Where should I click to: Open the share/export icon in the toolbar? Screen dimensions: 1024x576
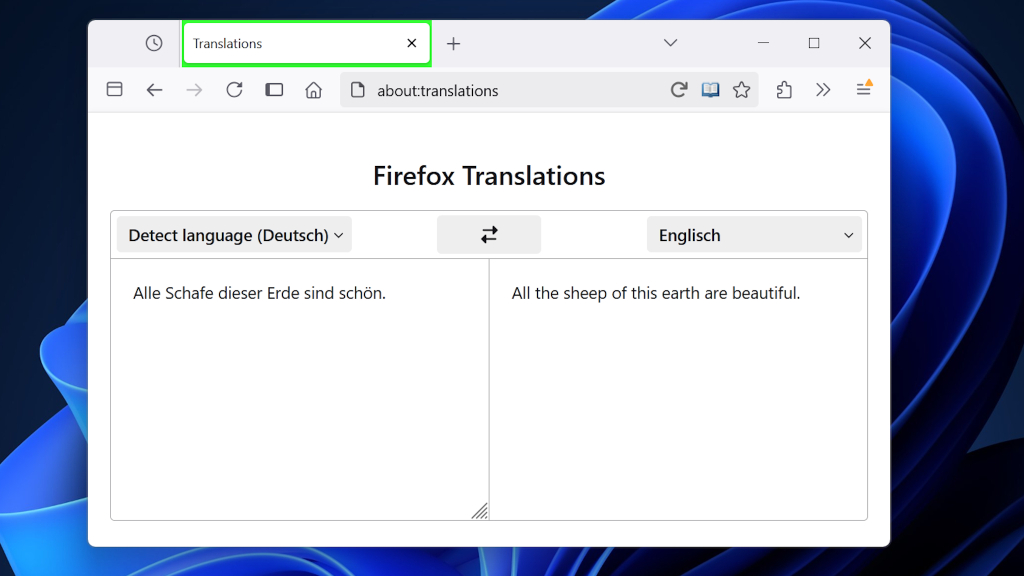click(784, 90)
